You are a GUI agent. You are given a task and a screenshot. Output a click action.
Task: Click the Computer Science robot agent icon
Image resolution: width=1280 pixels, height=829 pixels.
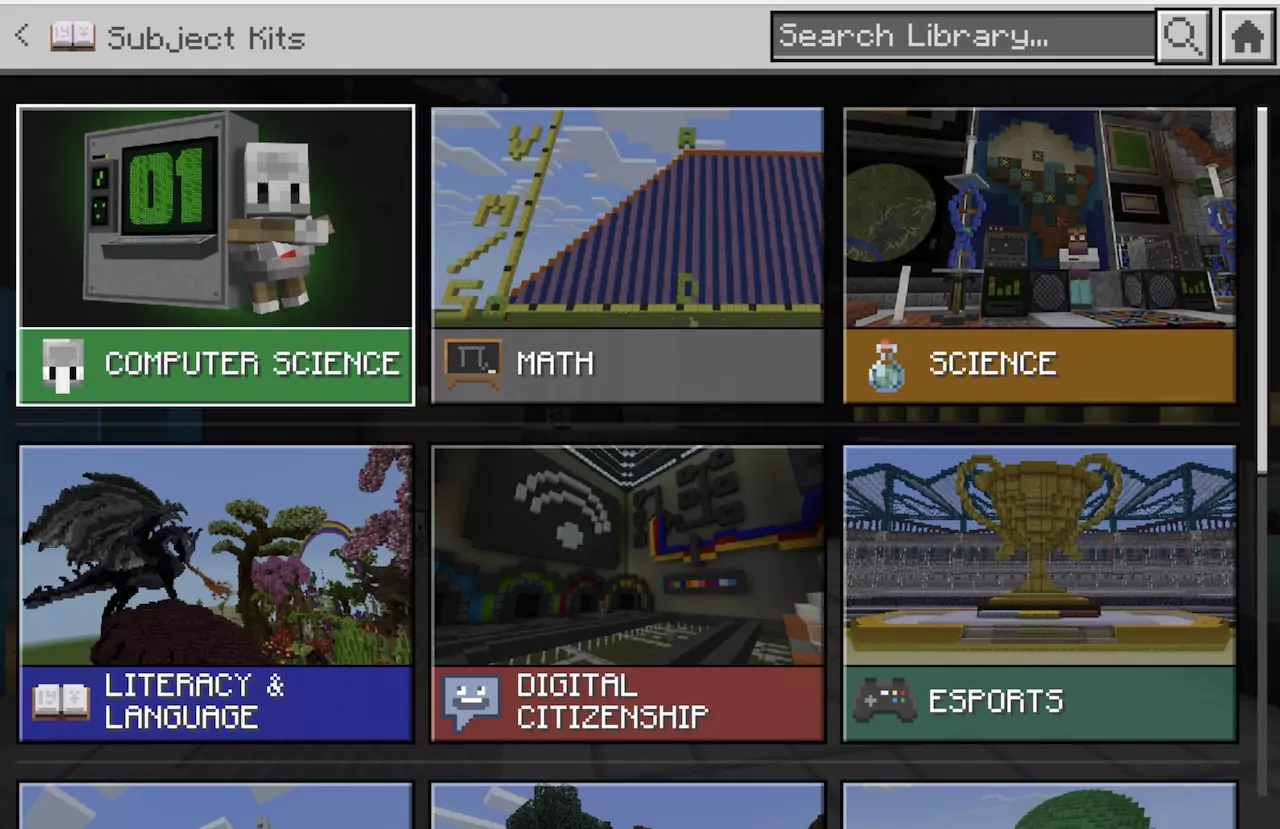(63, 364)
